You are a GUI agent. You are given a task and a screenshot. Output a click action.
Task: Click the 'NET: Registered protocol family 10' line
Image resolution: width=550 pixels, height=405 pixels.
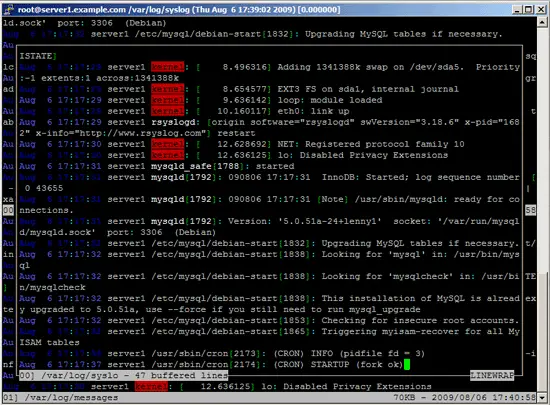[x=242, y=144]
